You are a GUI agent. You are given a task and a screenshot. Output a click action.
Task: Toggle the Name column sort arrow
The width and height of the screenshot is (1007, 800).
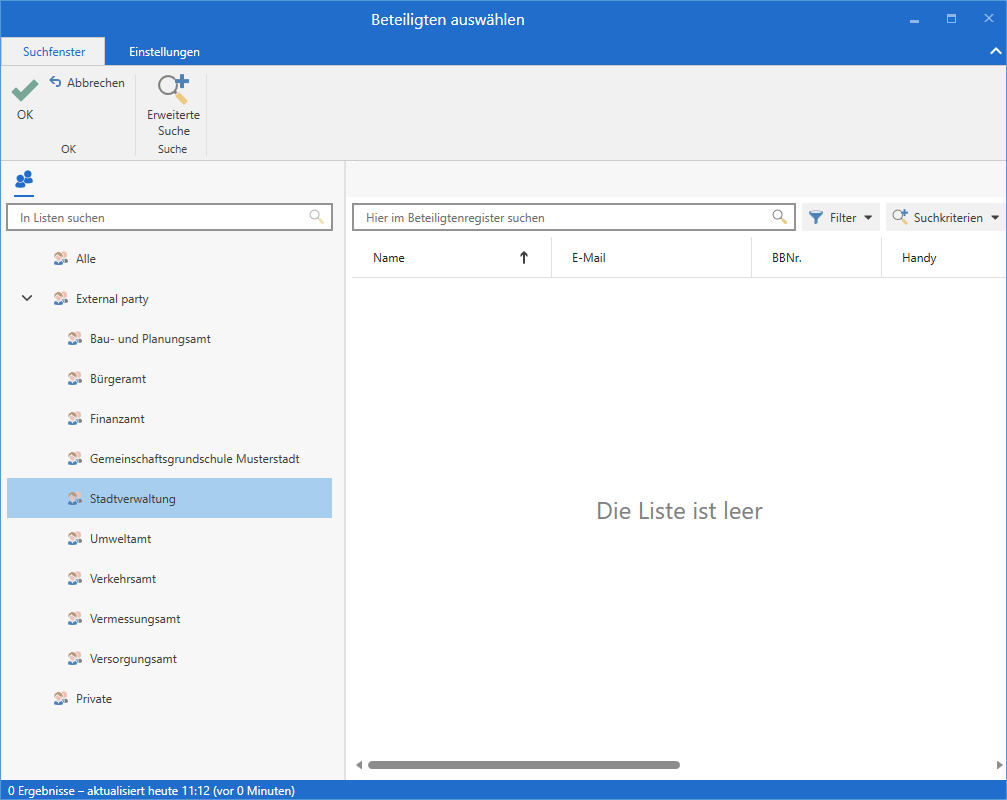[x=524, y=257]
